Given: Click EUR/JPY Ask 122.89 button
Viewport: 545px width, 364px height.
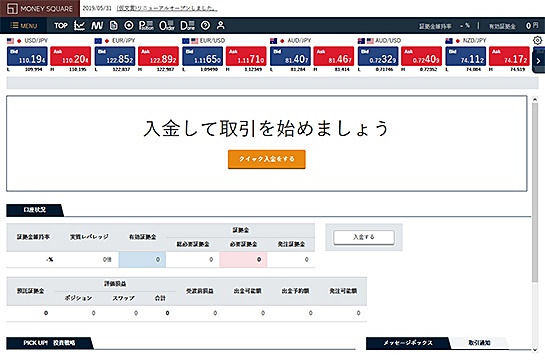Looking at the screenshot, I should pos(158,56).
